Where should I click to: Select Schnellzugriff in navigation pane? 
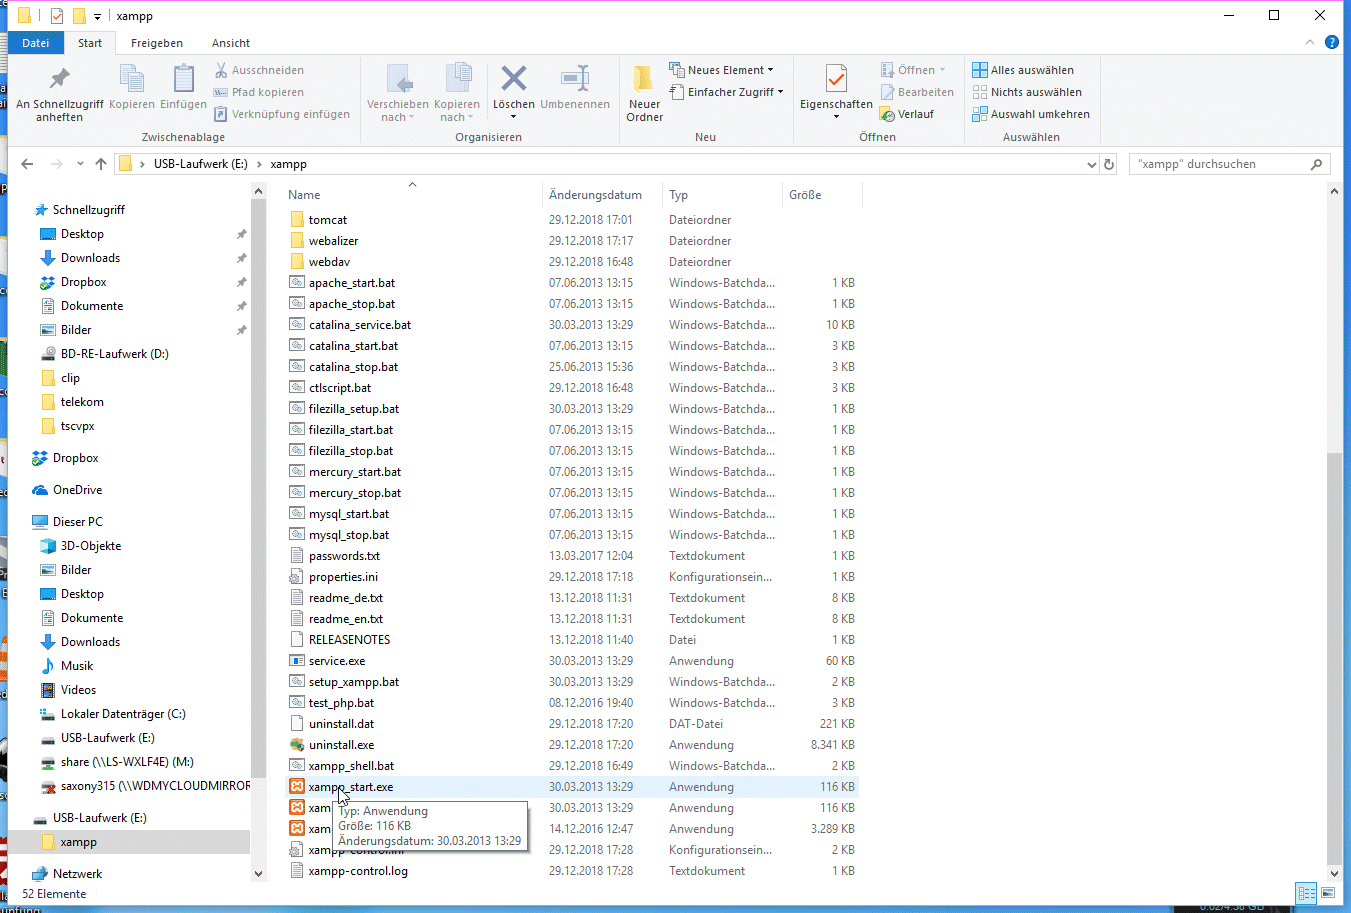pyautogui.click(x=88, y=210)
